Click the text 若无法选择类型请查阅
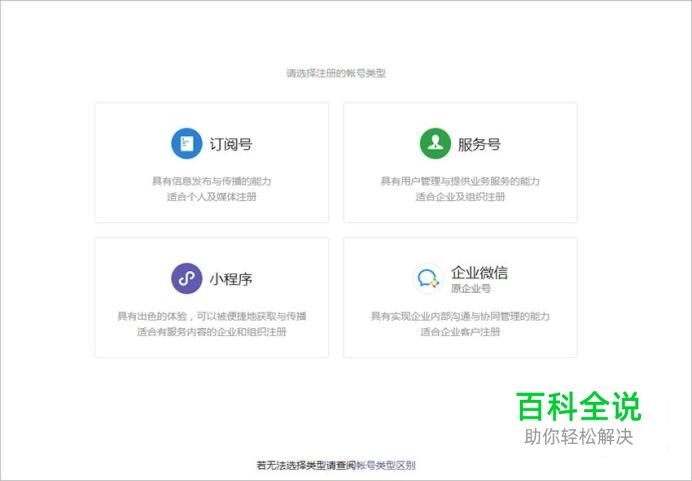This screenshot has width=692, height=481. (306, 465)
